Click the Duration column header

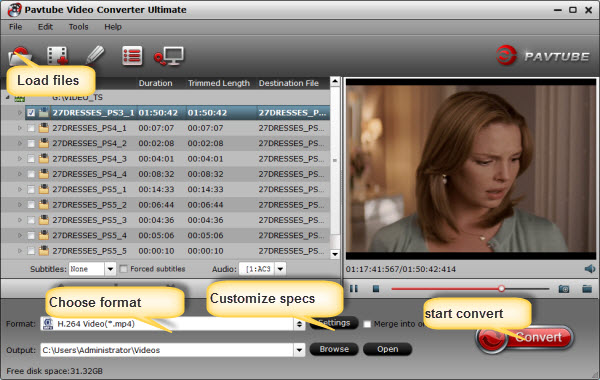coord(155,83)
